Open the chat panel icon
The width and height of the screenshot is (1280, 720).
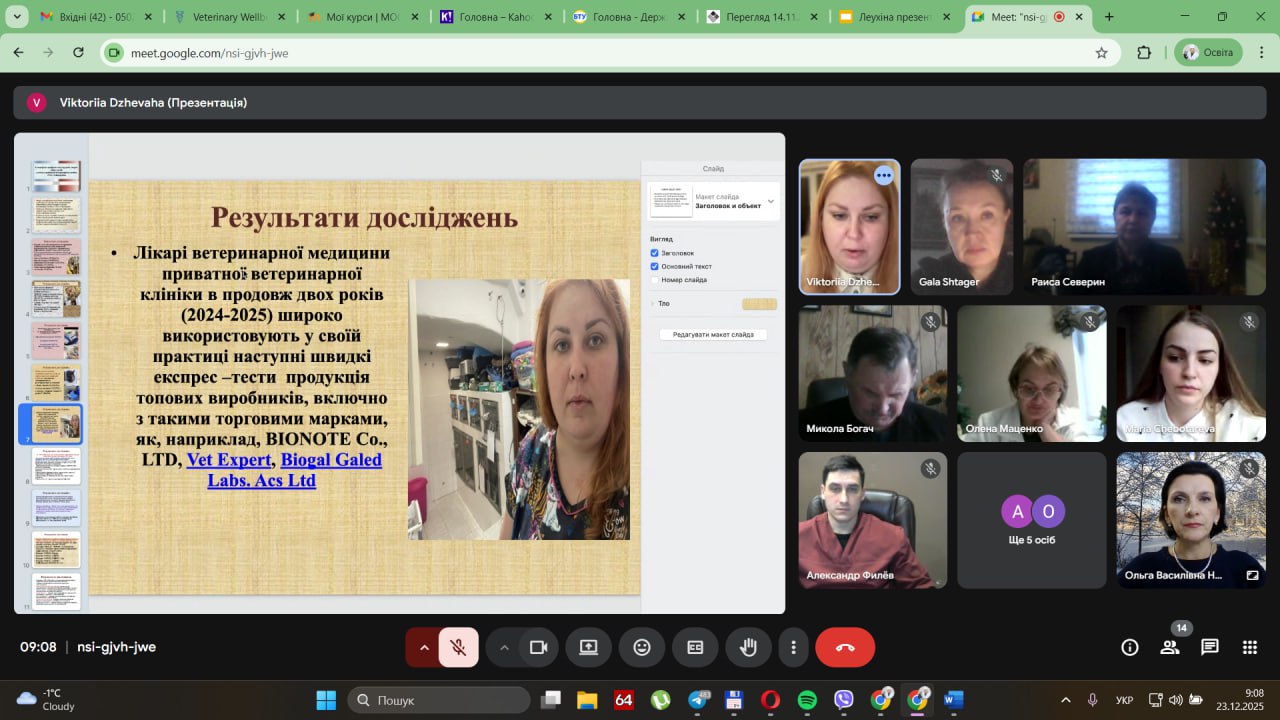[x=1210, y=647]
